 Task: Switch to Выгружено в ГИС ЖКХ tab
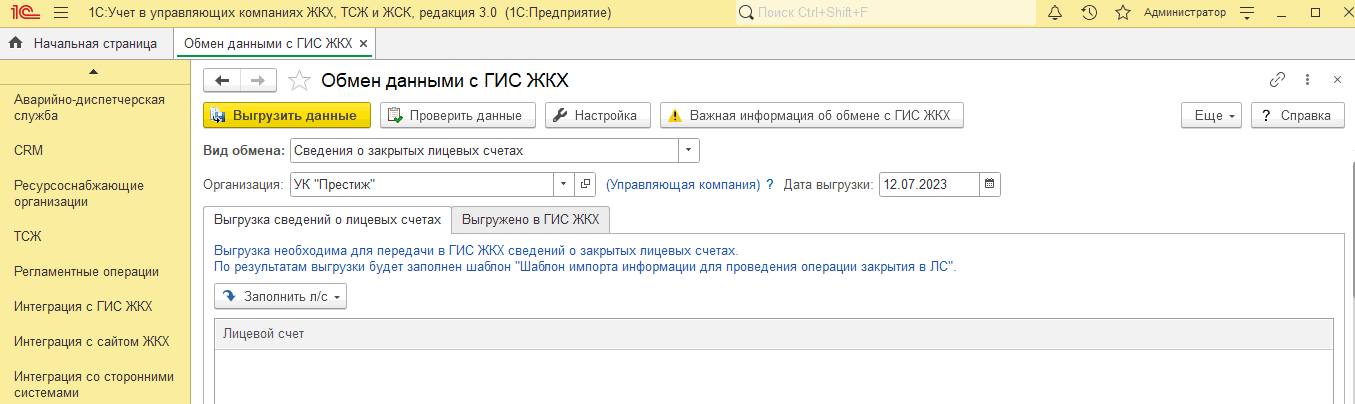pyautogui.click(x=531, y=219)
